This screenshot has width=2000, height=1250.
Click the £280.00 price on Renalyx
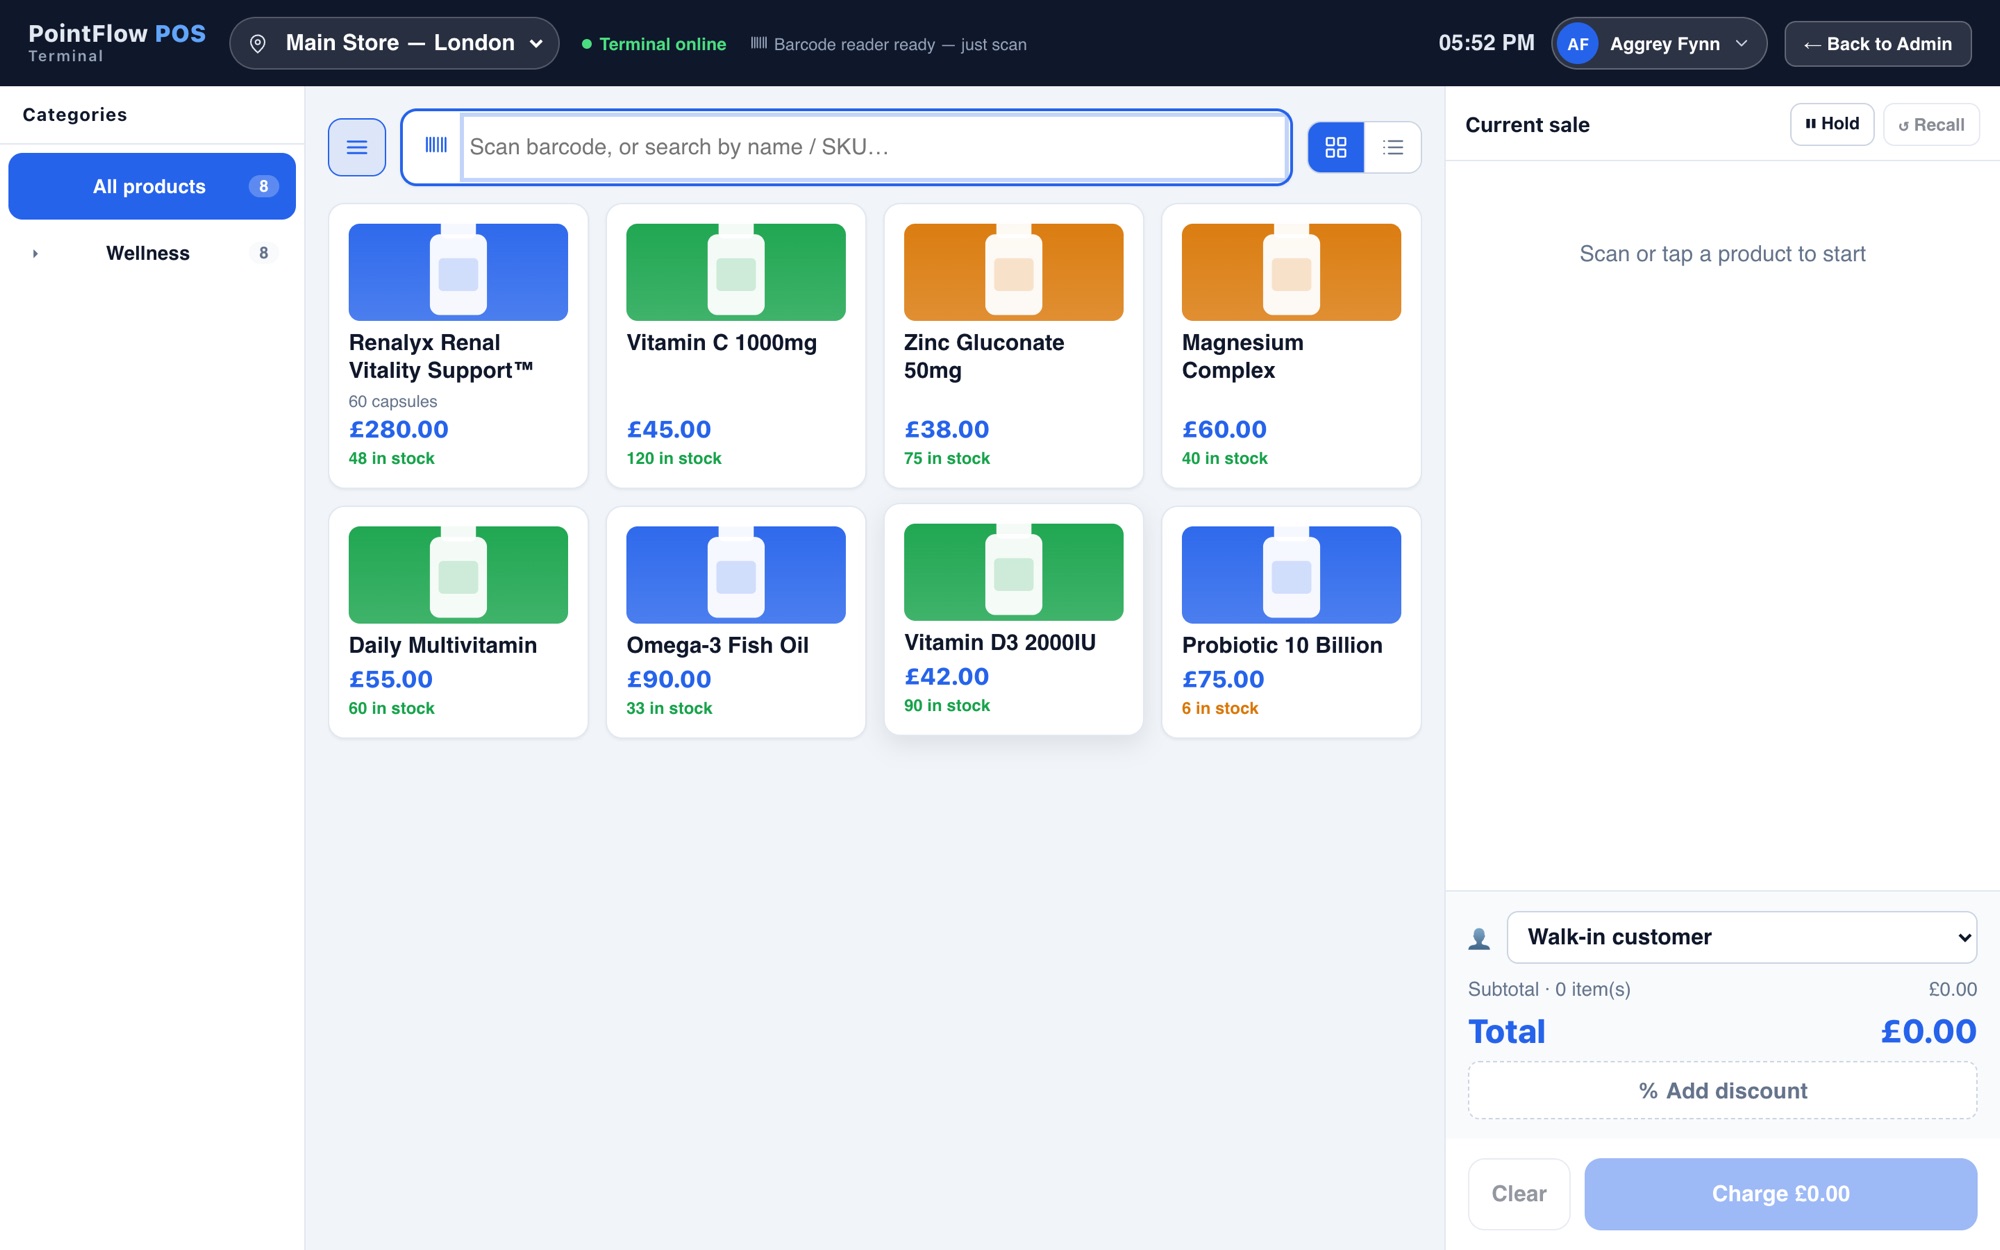tap(398, 429)
